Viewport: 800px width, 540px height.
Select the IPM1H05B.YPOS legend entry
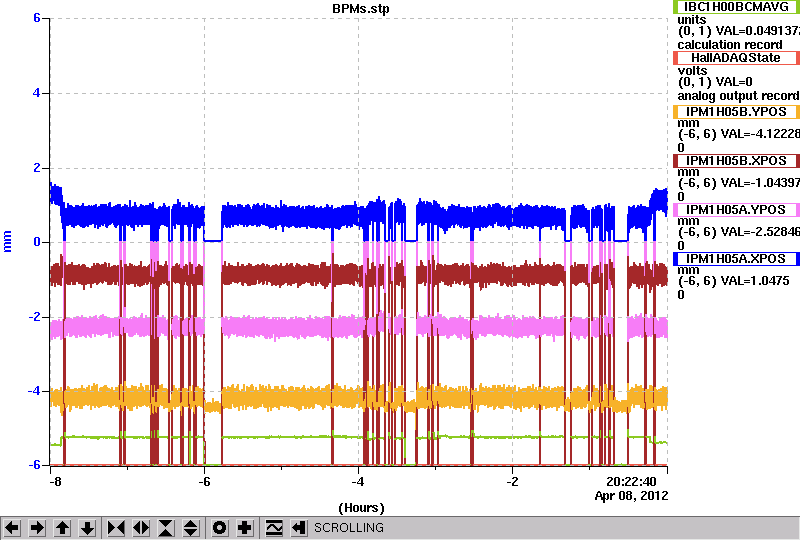click(736, 112)
